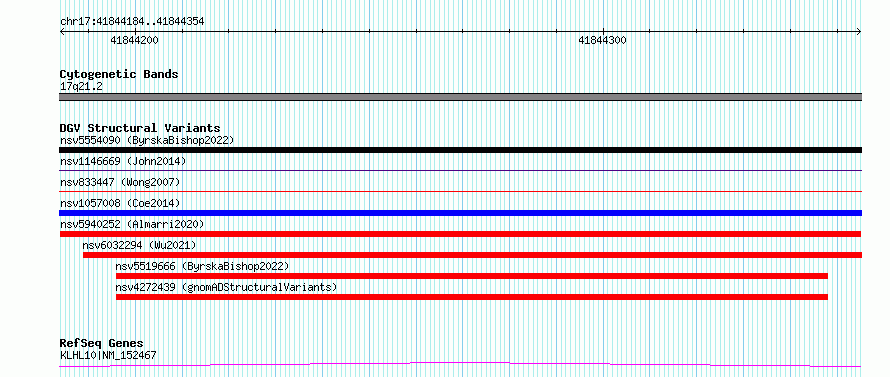Click the left arrow of the ruler
This screenshot has width=890, height=377.
pos(62,31)
